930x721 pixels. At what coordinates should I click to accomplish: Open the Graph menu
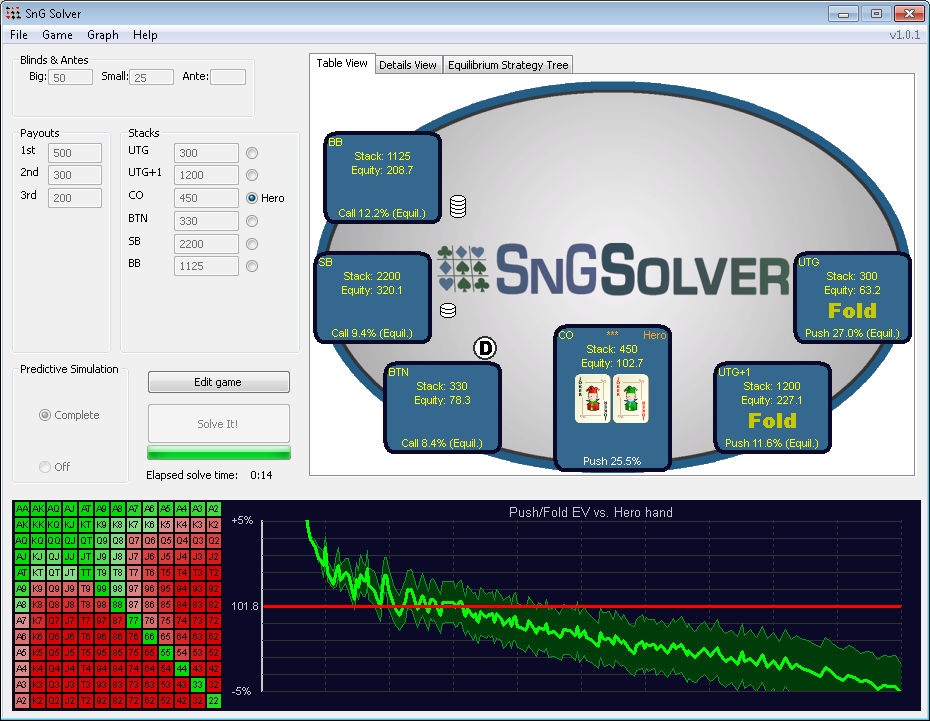[x=103, y=35]
